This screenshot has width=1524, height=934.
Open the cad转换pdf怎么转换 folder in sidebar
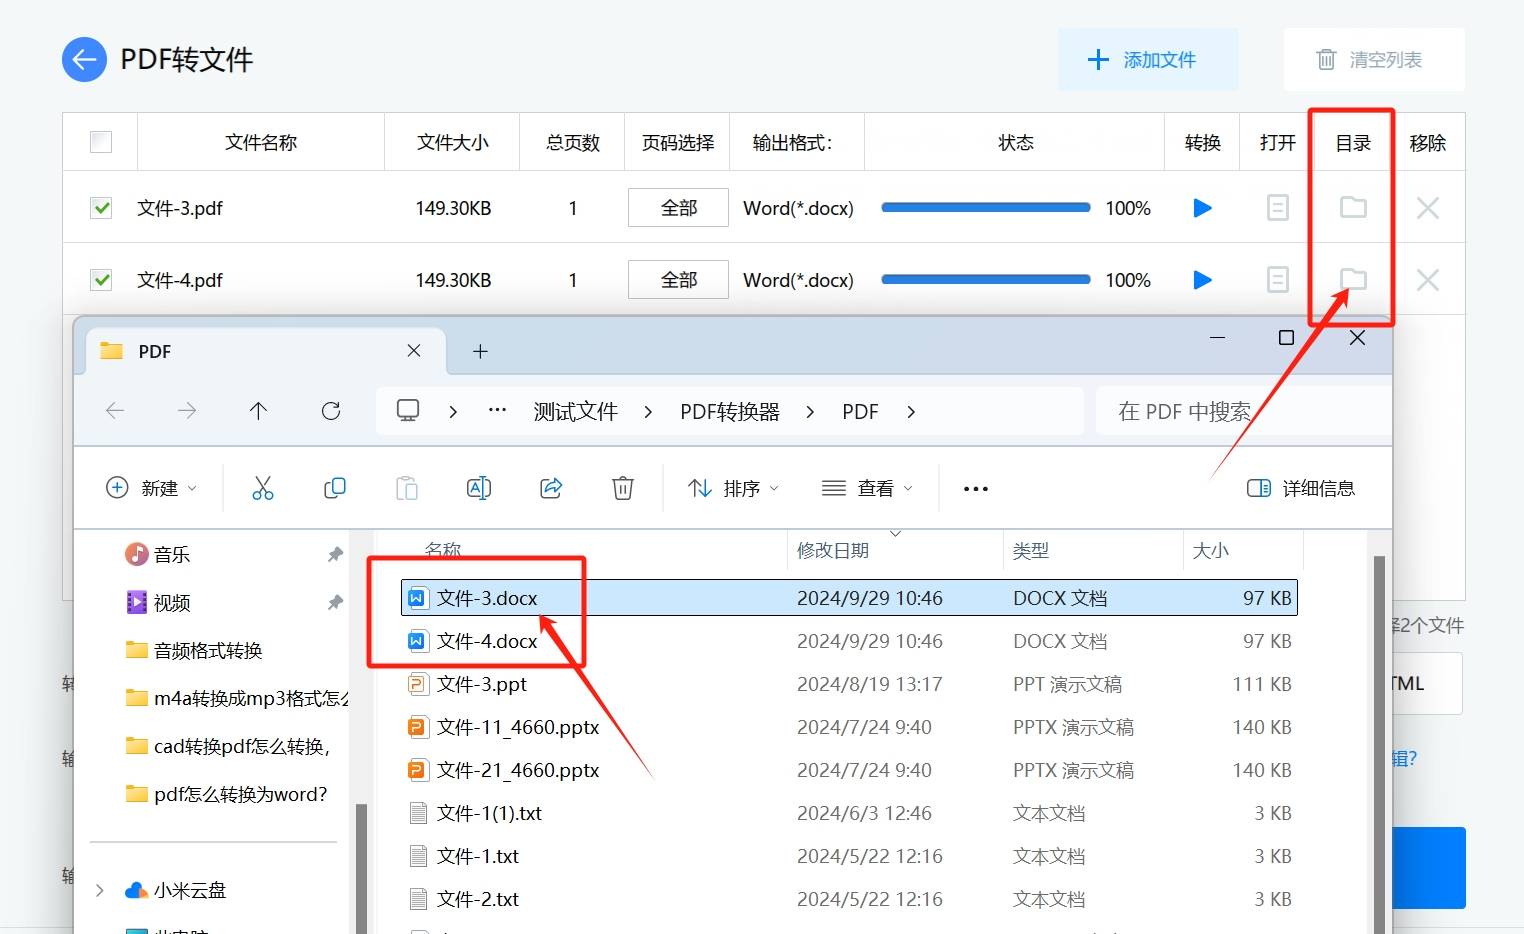click(x=228, y=746)
